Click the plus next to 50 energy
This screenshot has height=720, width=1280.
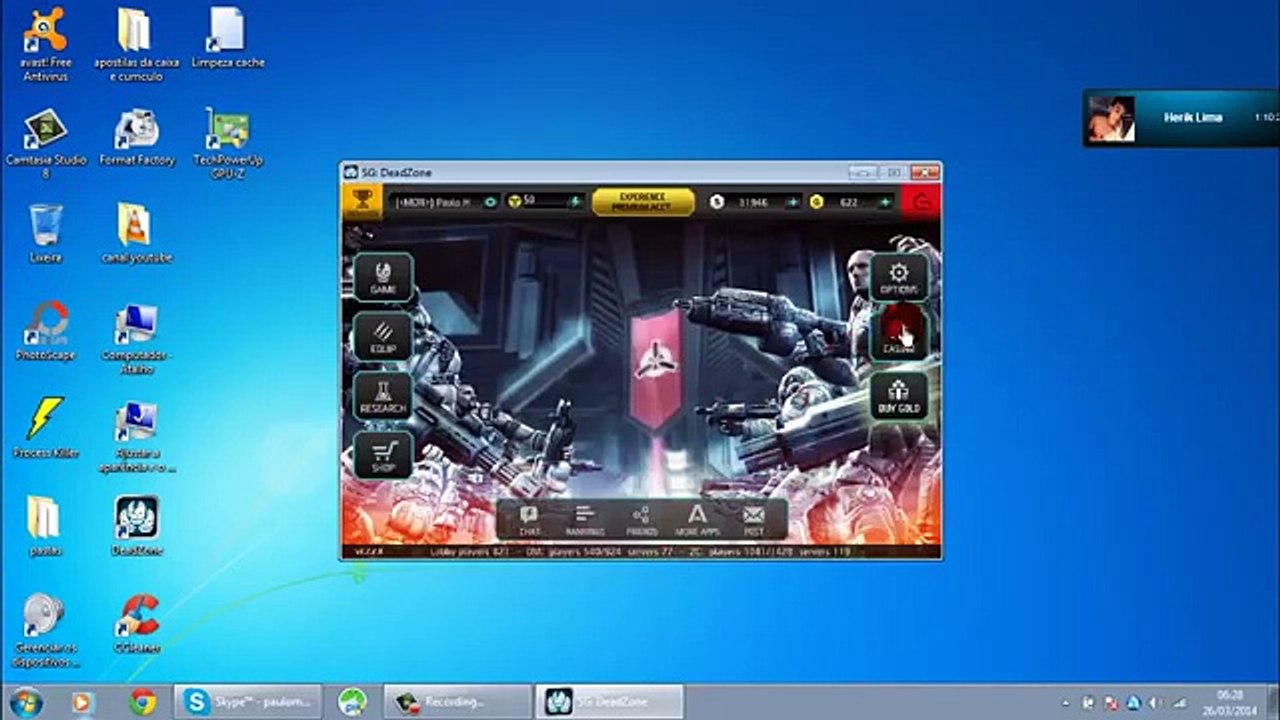tap(575, 202)
